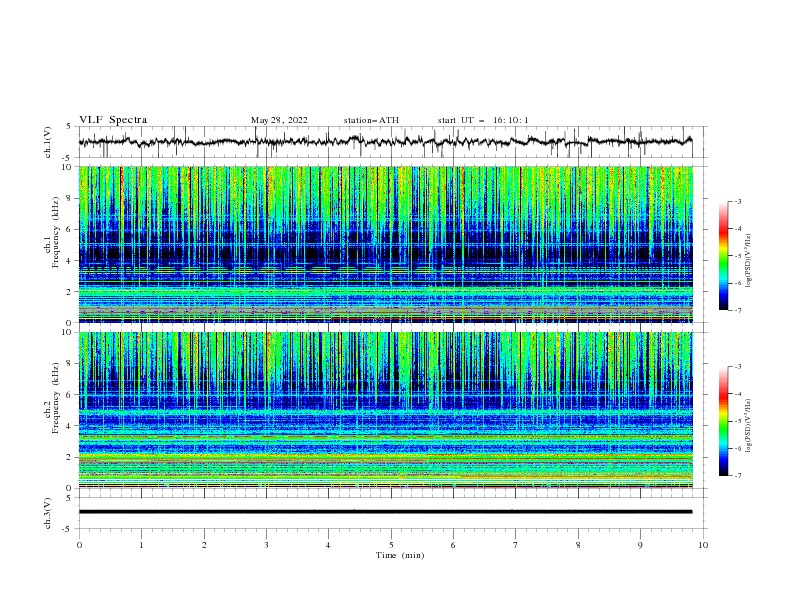Click the "Time (min)" x-axis label
The height and width of the screenshot is (612, 792).
point(400,555)
